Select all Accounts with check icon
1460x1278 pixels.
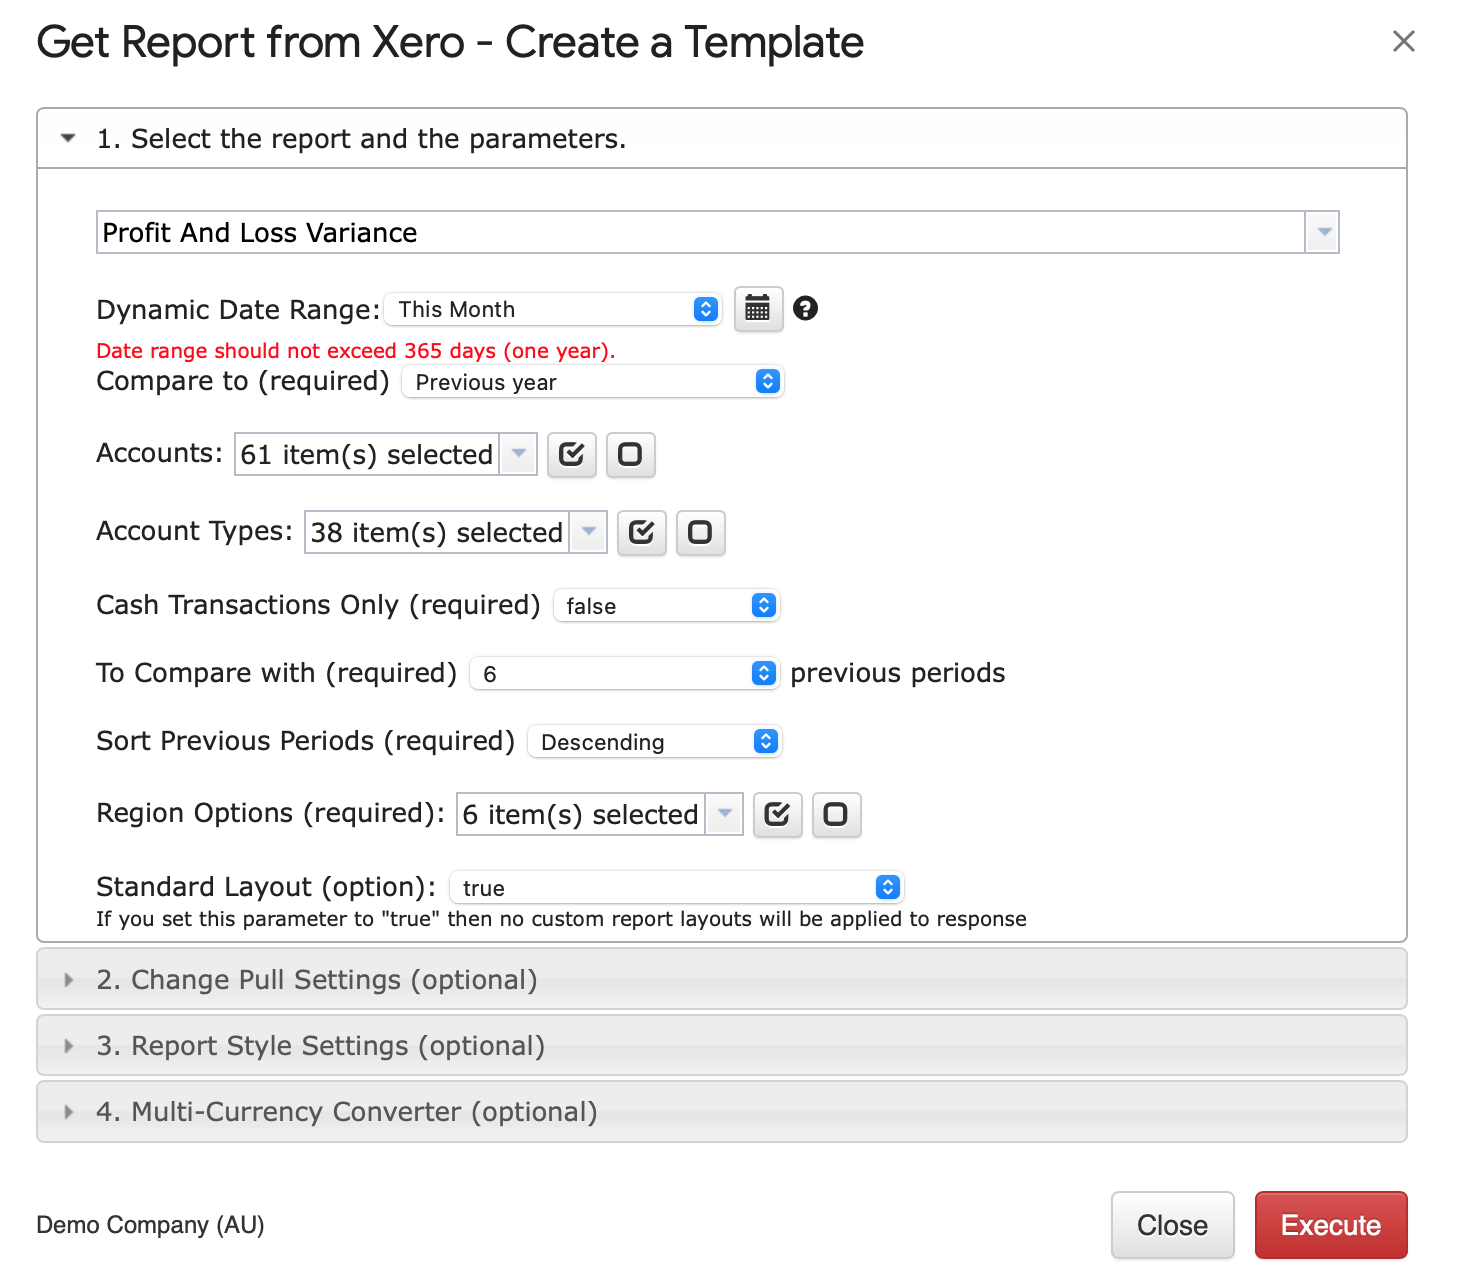pos(572,455)
